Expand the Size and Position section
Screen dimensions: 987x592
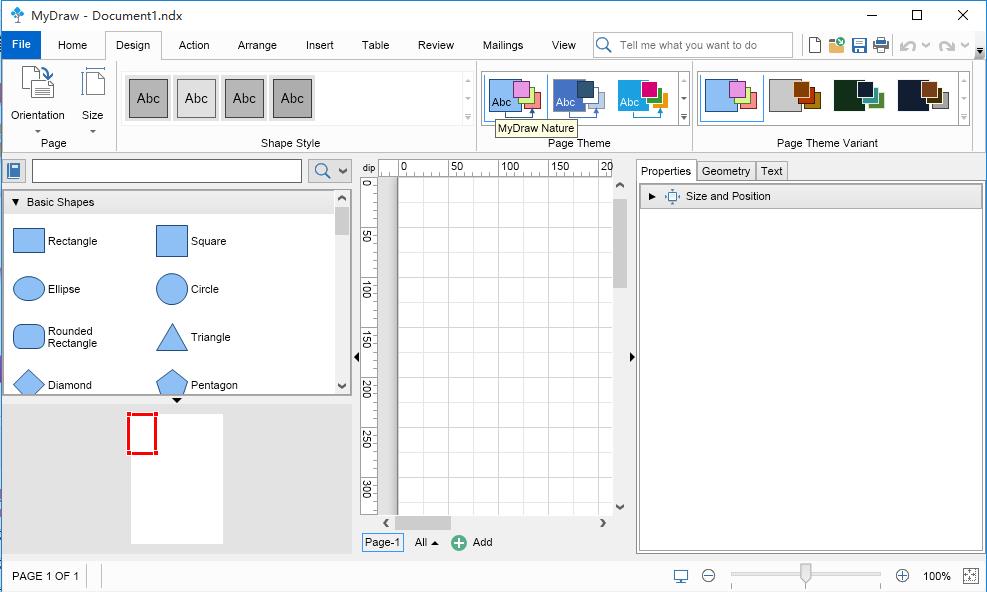coord(652,196)
